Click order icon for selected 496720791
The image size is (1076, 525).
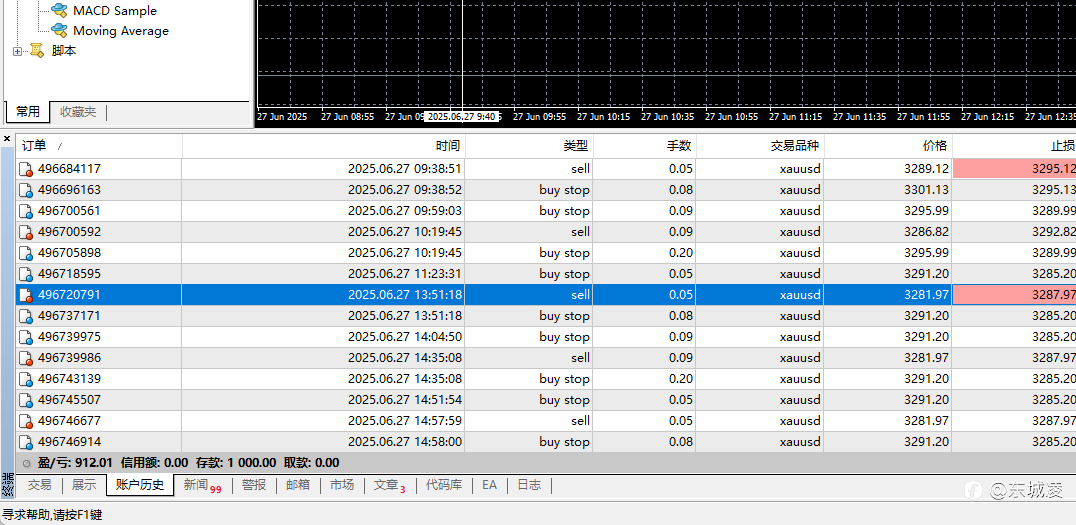(x=26, y=295)
